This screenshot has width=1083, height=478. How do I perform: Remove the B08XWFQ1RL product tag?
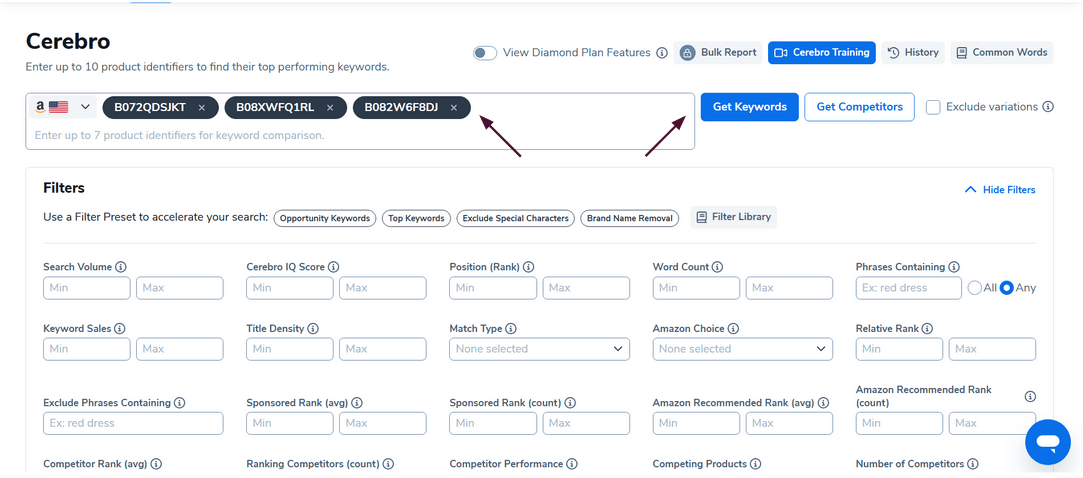[x=330, y=108]
